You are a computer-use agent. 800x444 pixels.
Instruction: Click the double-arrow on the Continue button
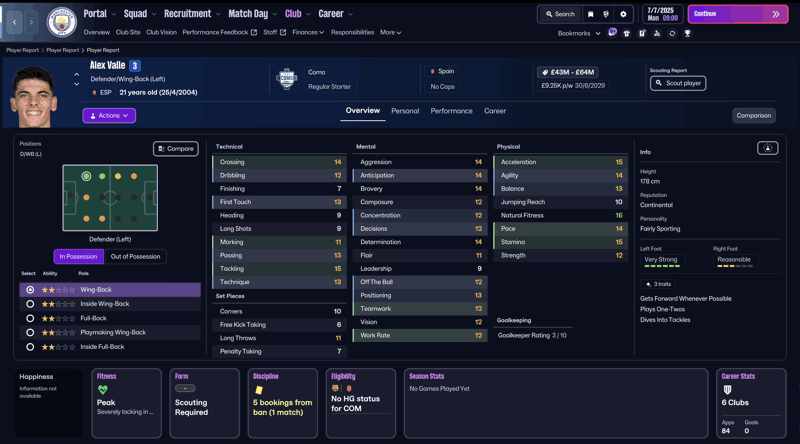point(776,14)
